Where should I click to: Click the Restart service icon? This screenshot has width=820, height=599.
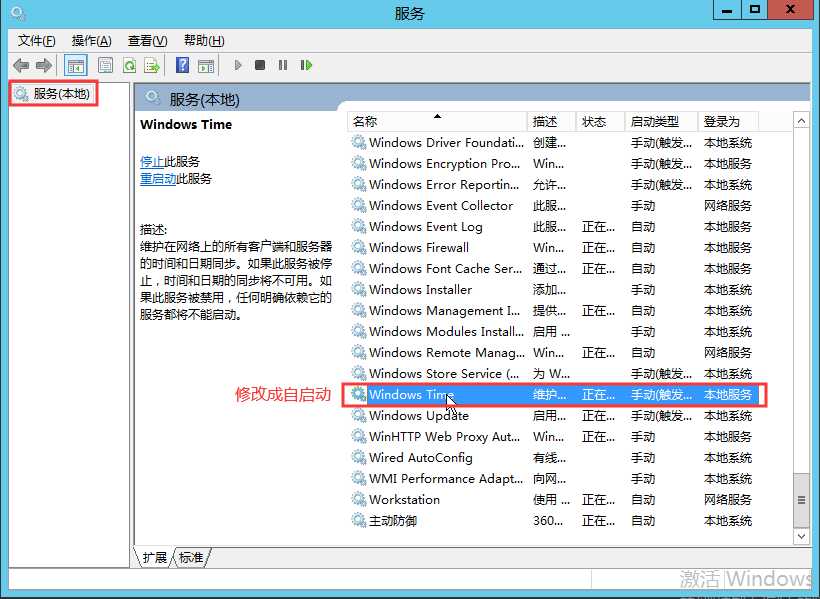click(x=306, y=65)
